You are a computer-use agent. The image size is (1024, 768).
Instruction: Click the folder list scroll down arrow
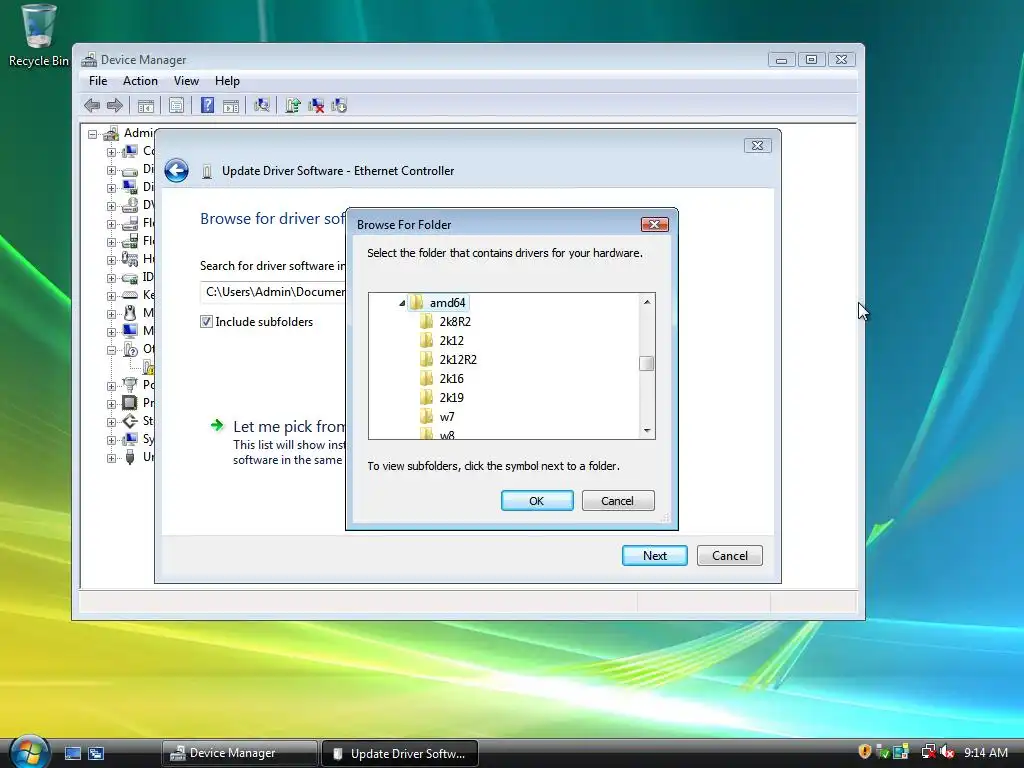pyautogui.click(x=647, y=430)
